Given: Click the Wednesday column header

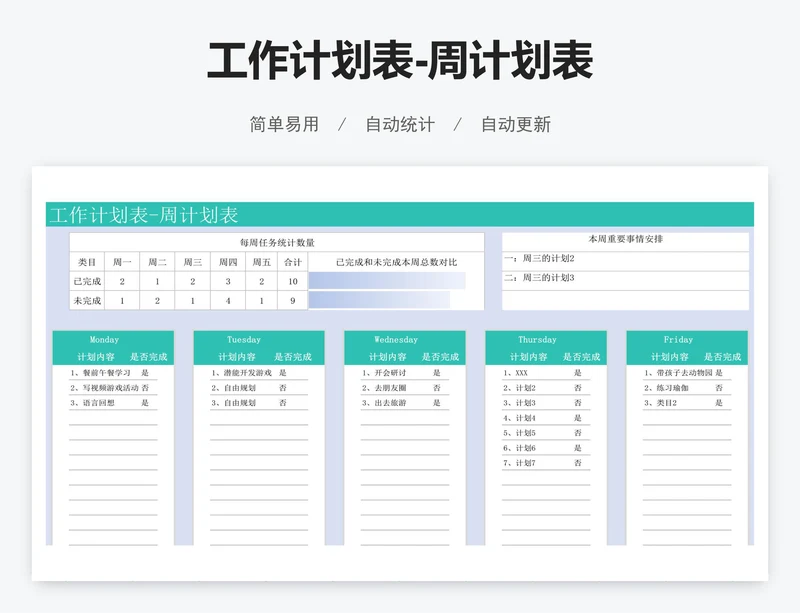Looking at the screenshot, I should click(396, 339).
